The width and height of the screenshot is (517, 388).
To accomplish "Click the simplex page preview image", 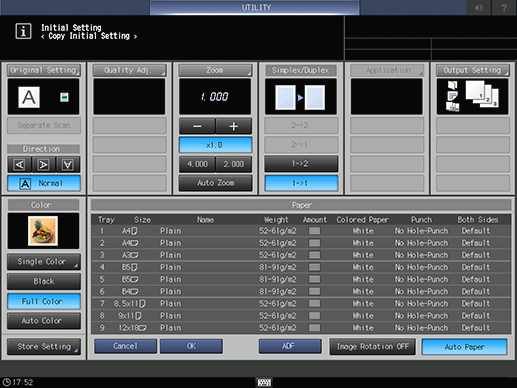I will tap(301, 97).
